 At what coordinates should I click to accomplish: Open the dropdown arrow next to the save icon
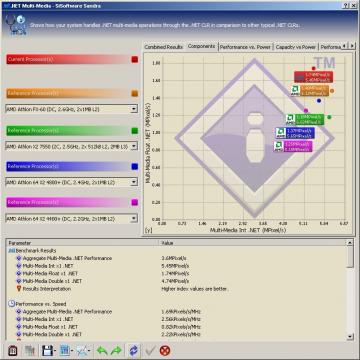coord(54,351)
